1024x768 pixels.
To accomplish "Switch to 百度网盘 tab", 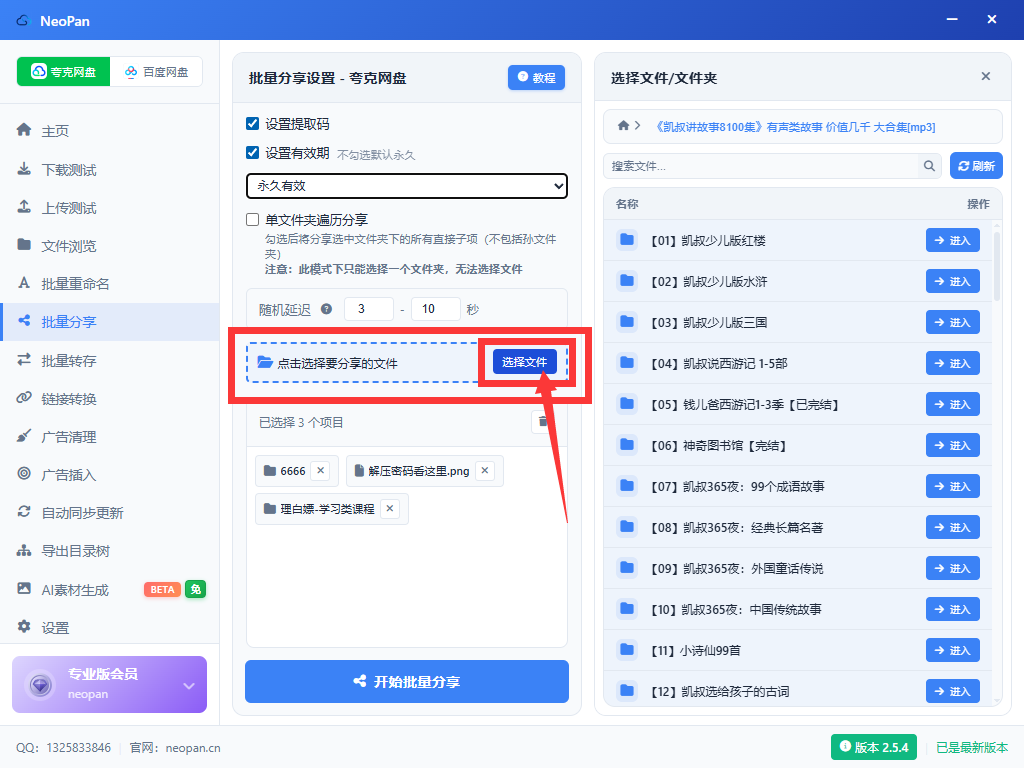I will [x=156, y=71].
